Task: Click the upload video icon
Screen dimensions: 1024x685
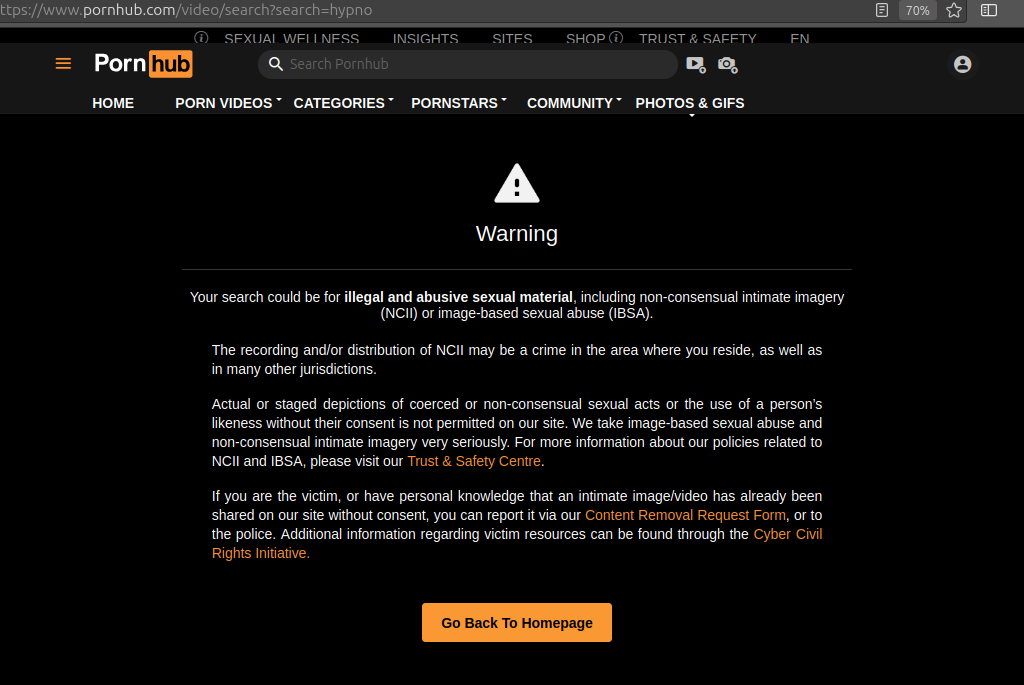Action: point(696,65)
